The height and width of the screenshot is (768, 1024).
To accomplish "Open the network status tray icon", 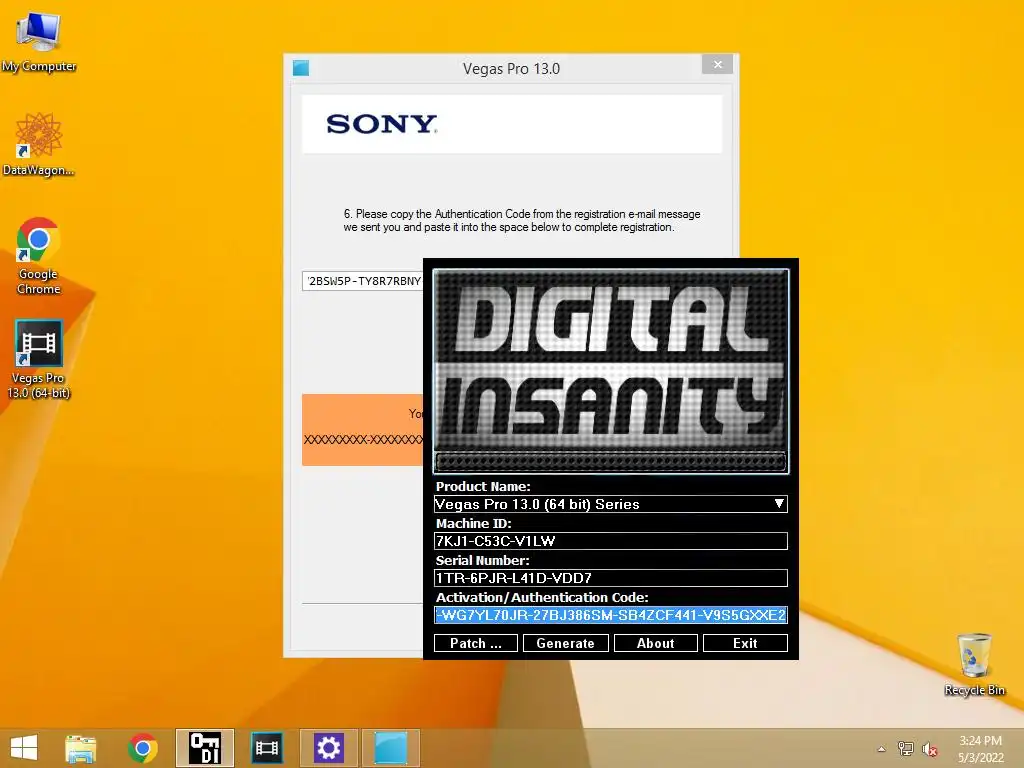I will (905, 749).
